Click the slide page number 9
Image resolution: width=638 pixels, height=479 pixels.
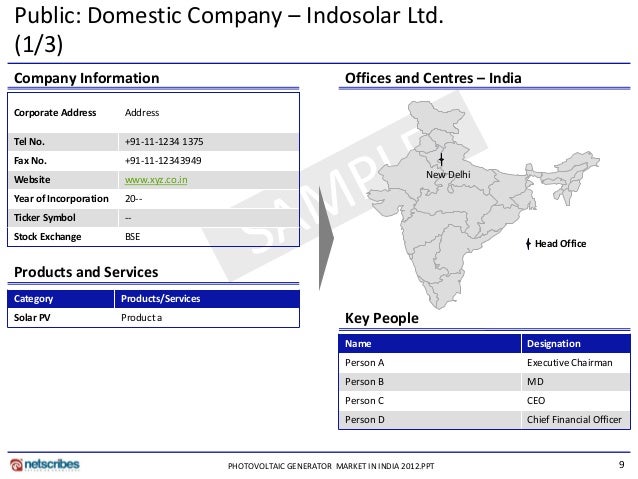[621, 464]
